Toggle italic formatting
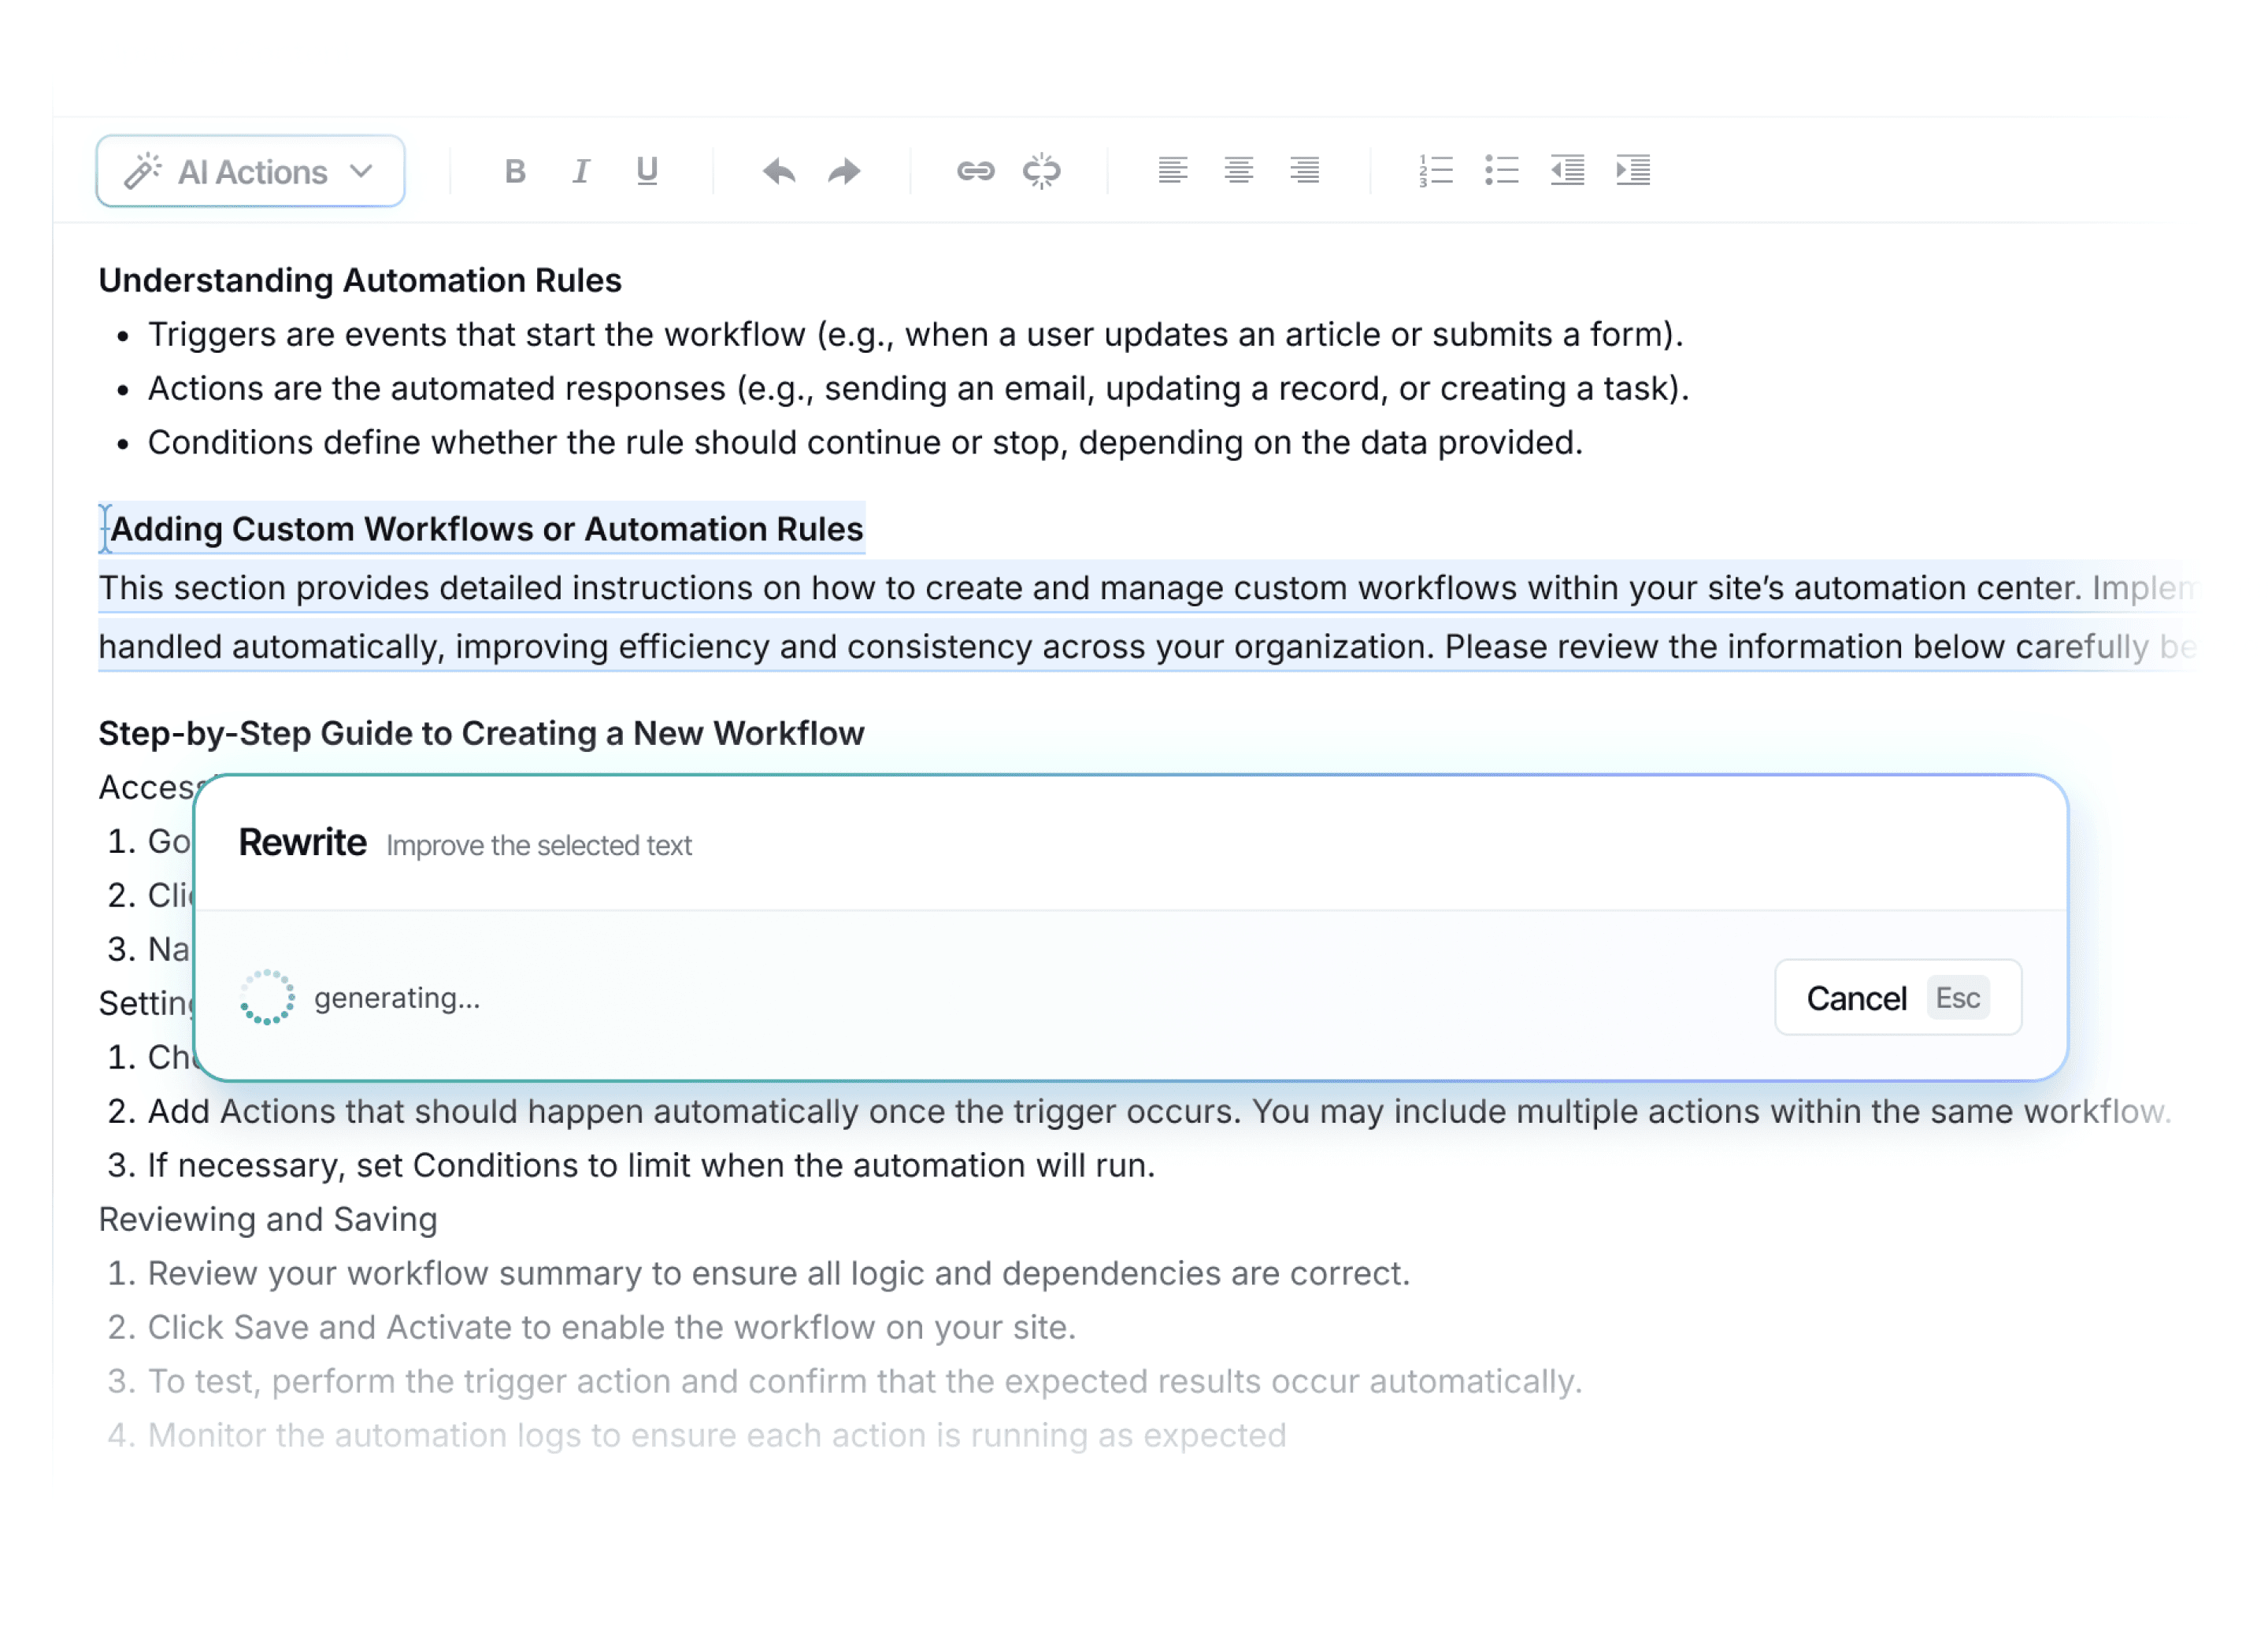Image resolution: width=2268 pixels, height=1630 pixels. click(x=581, y=172)
